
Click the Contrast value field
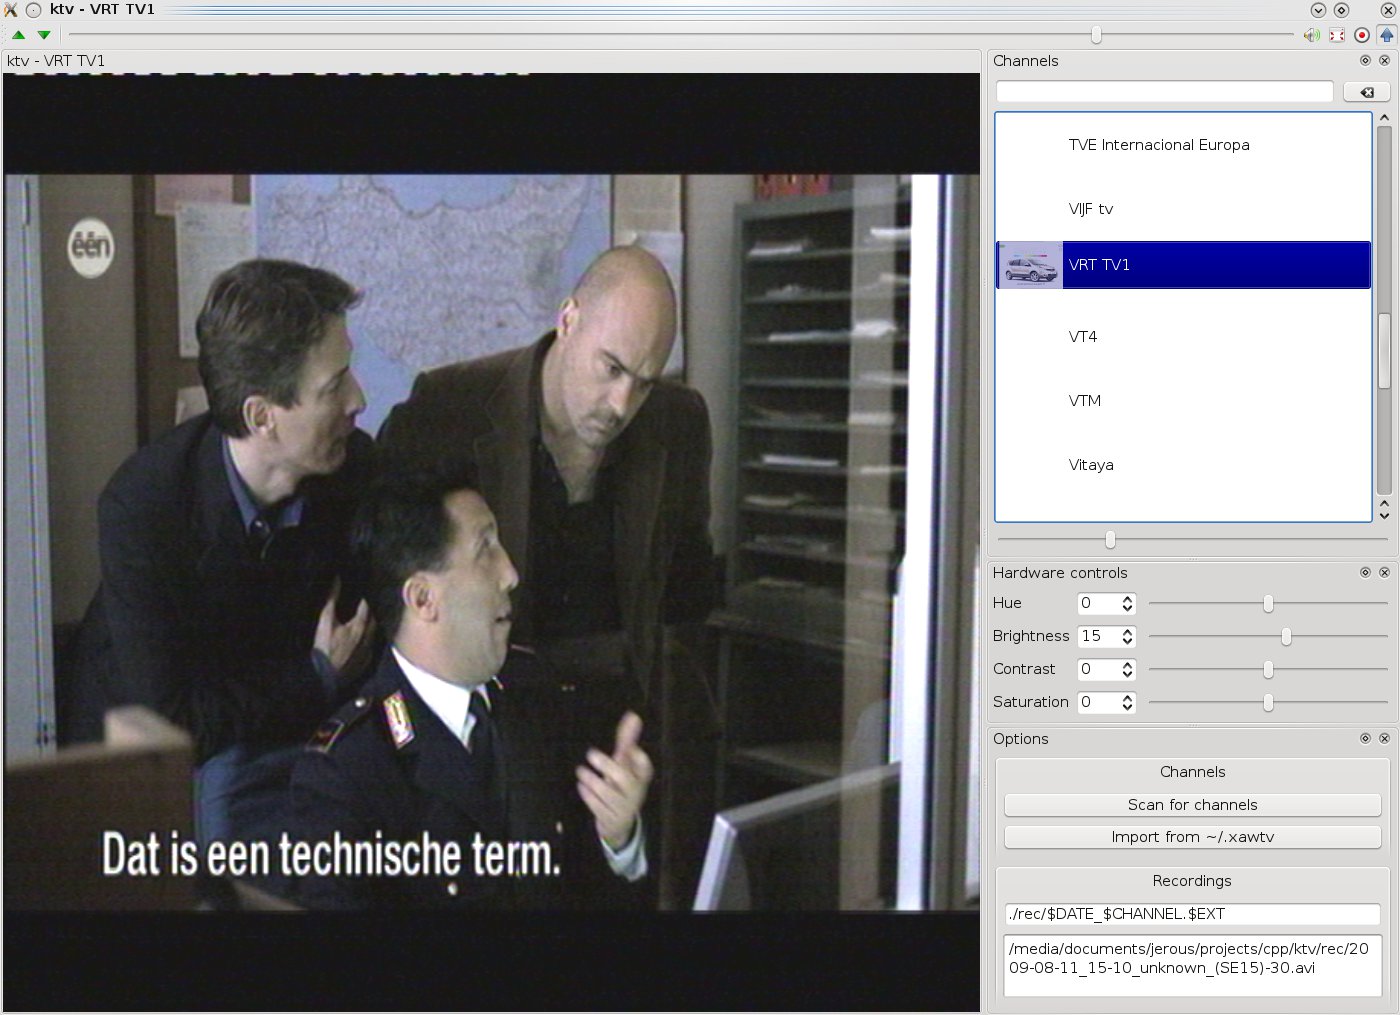1098,670
